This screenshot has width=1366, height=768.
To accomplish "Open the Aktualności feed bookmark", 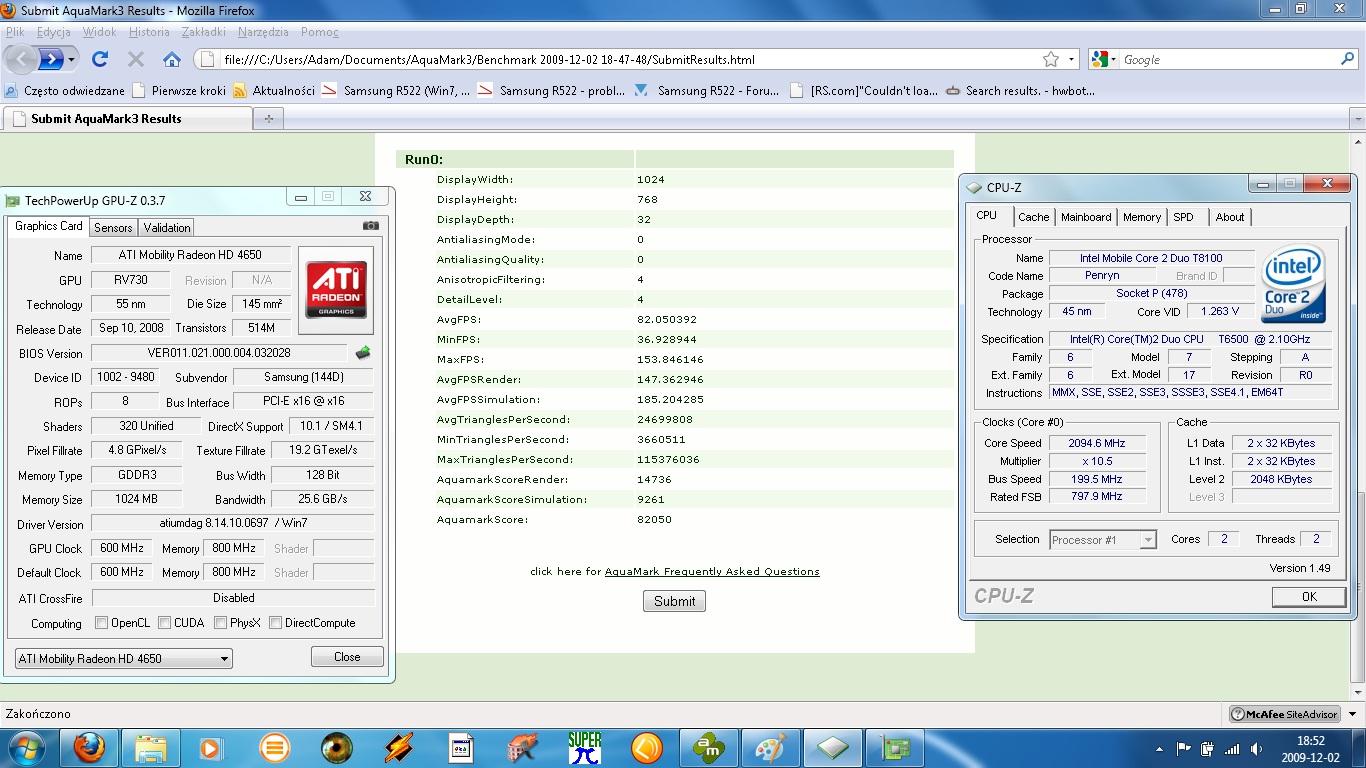I will click(x=274, y=90).
